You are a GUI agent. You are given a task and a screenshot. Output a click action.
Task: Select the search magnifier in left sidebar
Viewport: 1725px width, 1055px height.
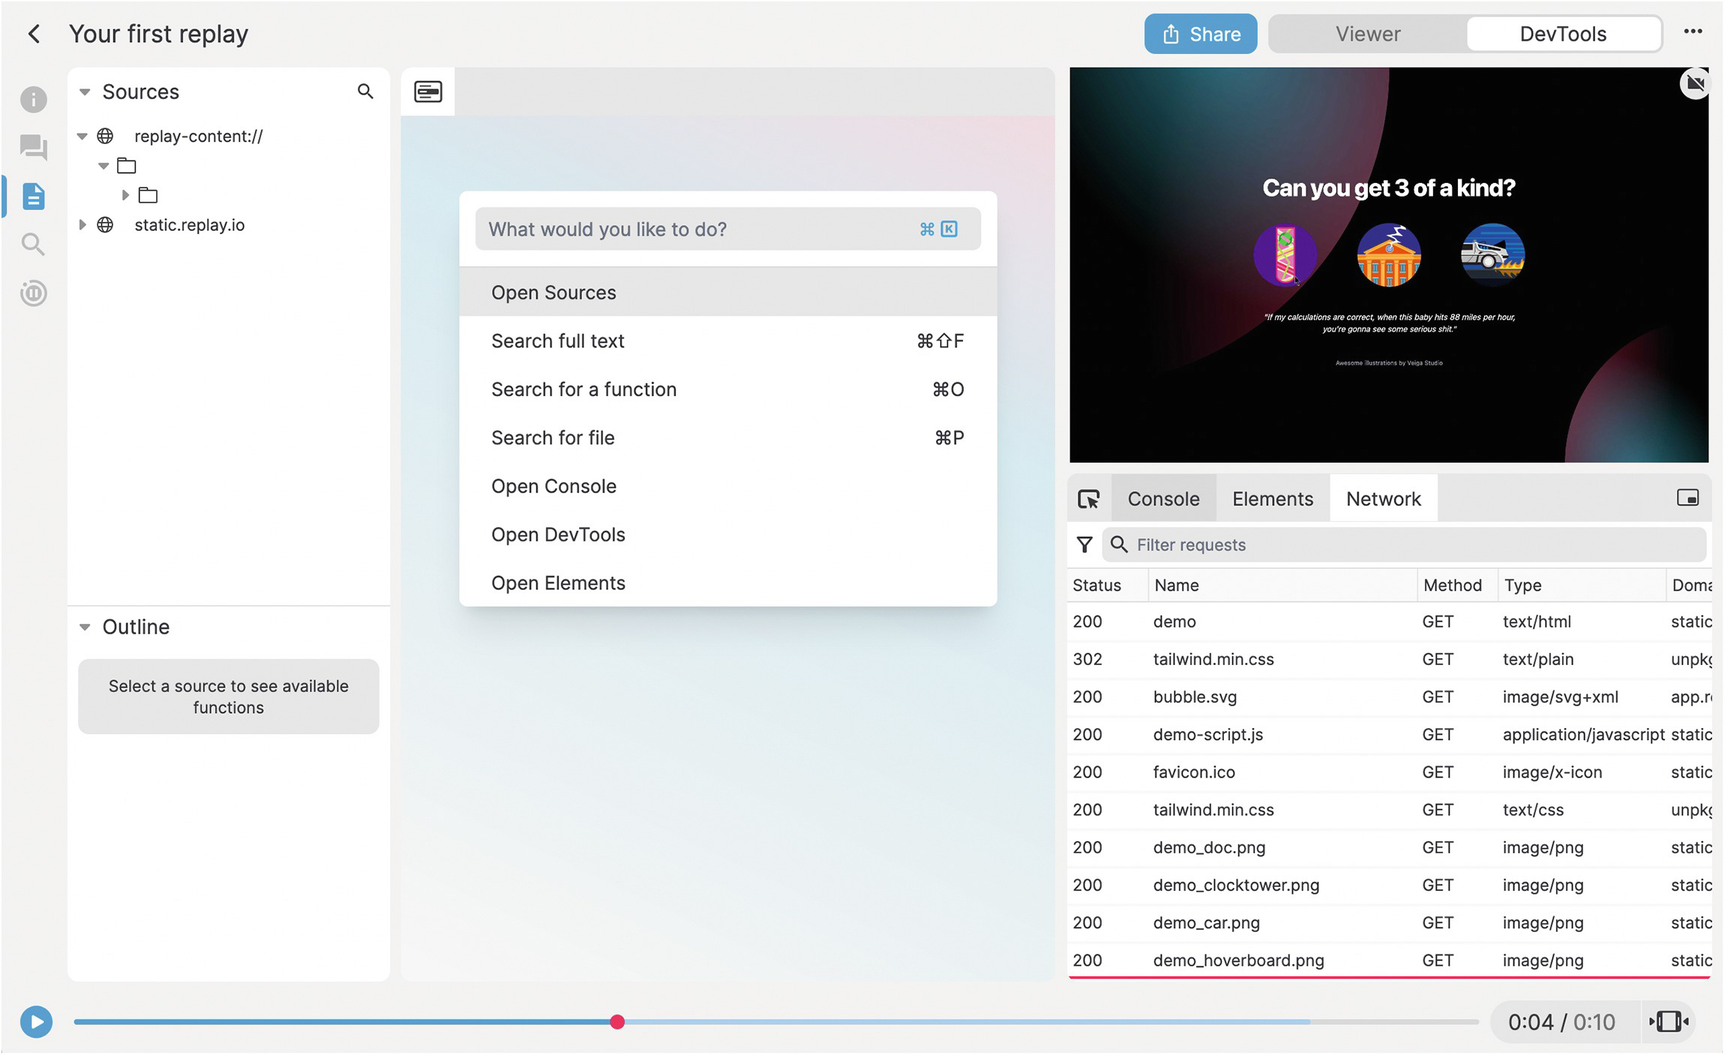click(x=34, y=244)
